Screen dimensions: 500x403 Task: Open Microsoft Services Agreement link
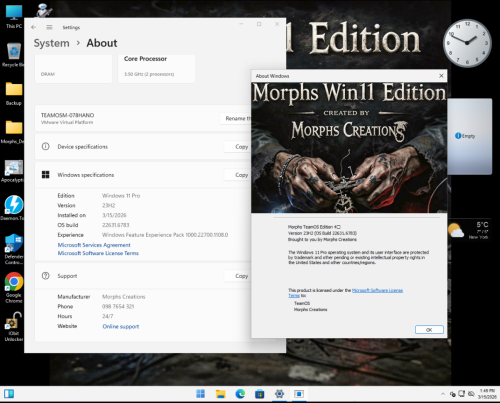click(x=94, y=245)
